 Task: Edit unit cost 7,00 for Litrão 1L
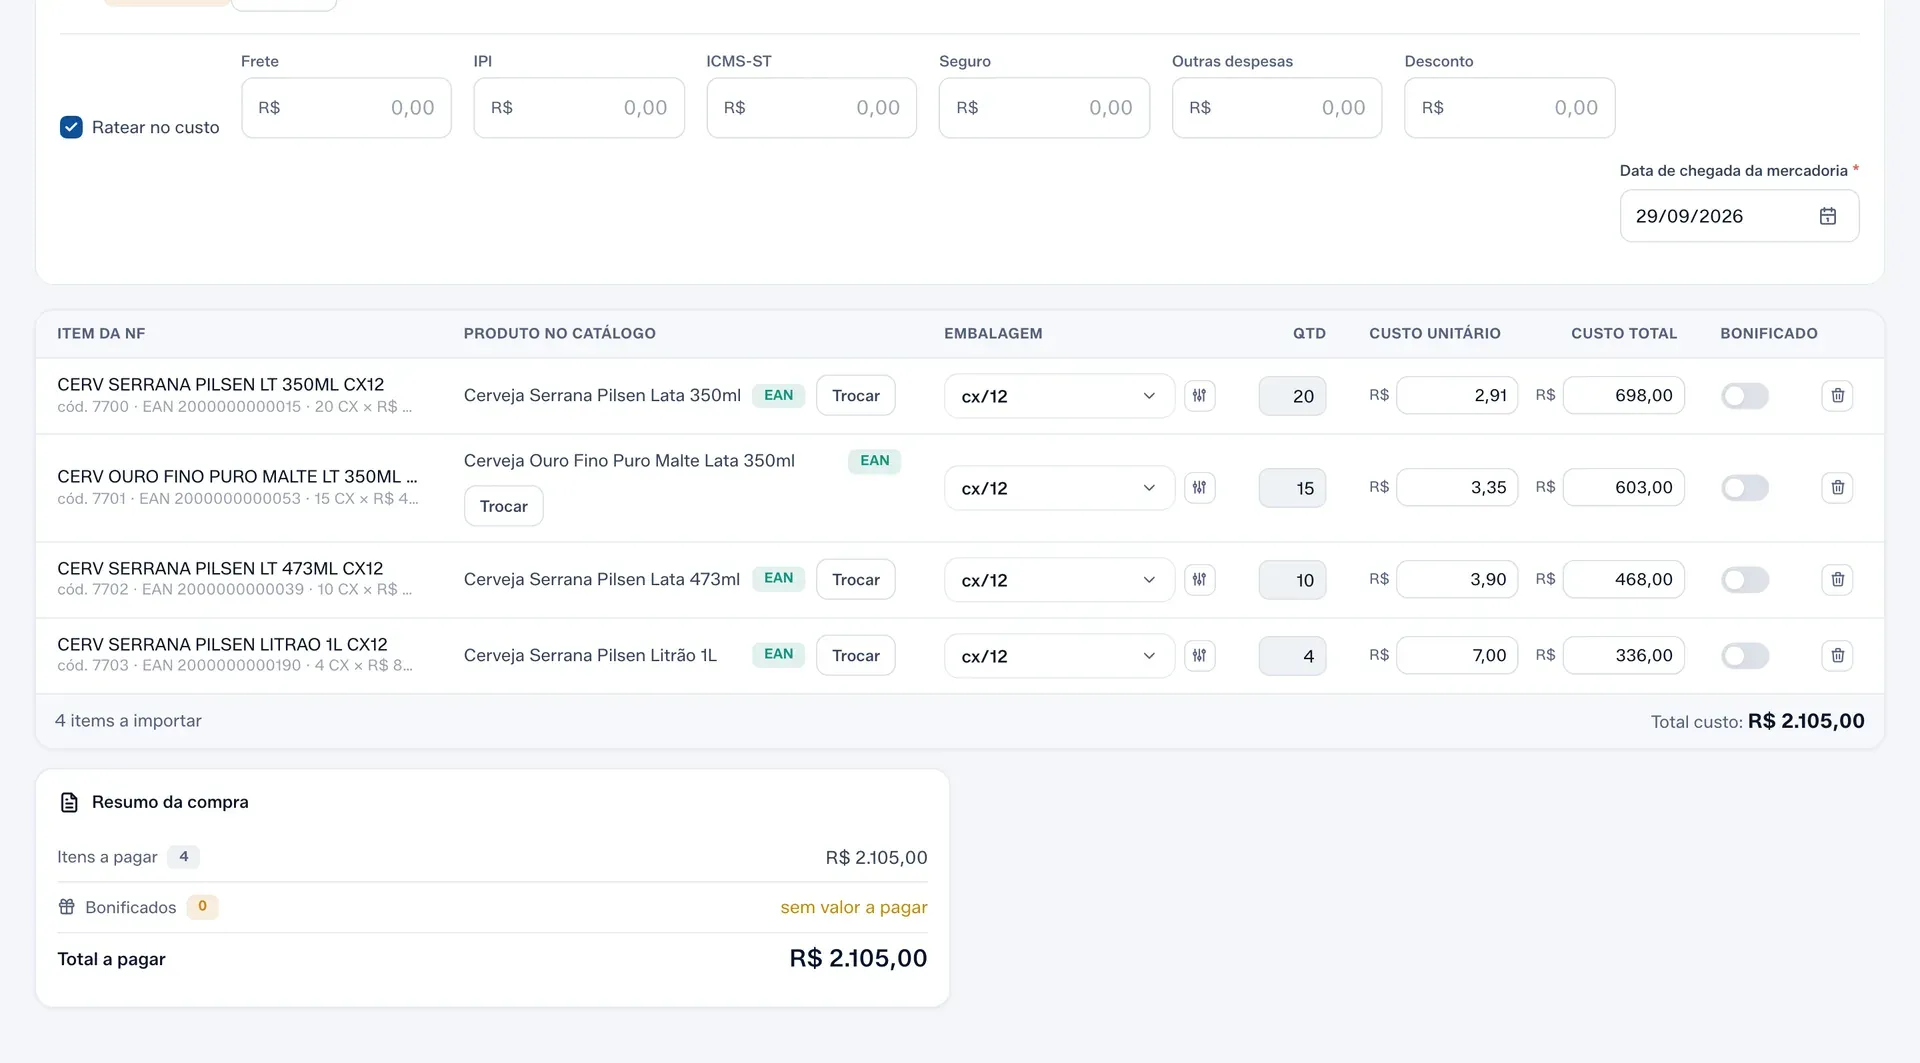[1457, 656]
